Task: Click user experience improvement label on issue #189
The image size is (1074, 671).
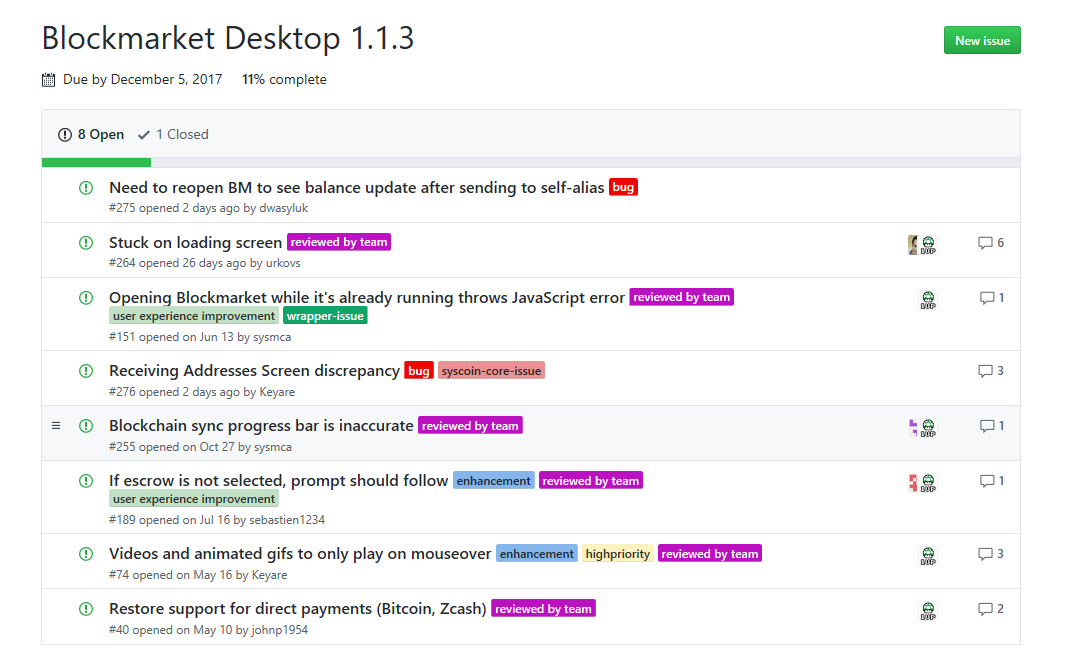Action: (x=194, y=498)
